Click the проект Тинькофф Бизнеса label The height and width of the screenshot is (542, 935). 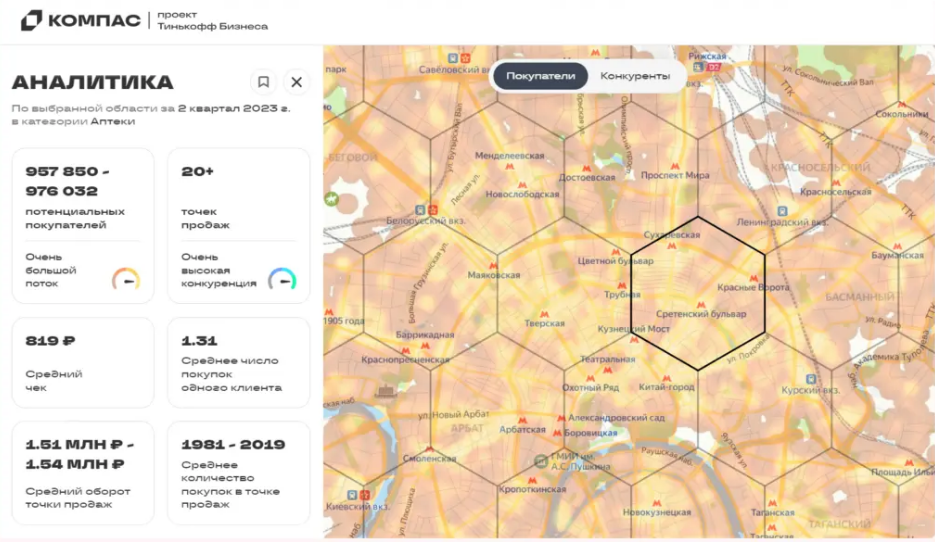point(212,21)
